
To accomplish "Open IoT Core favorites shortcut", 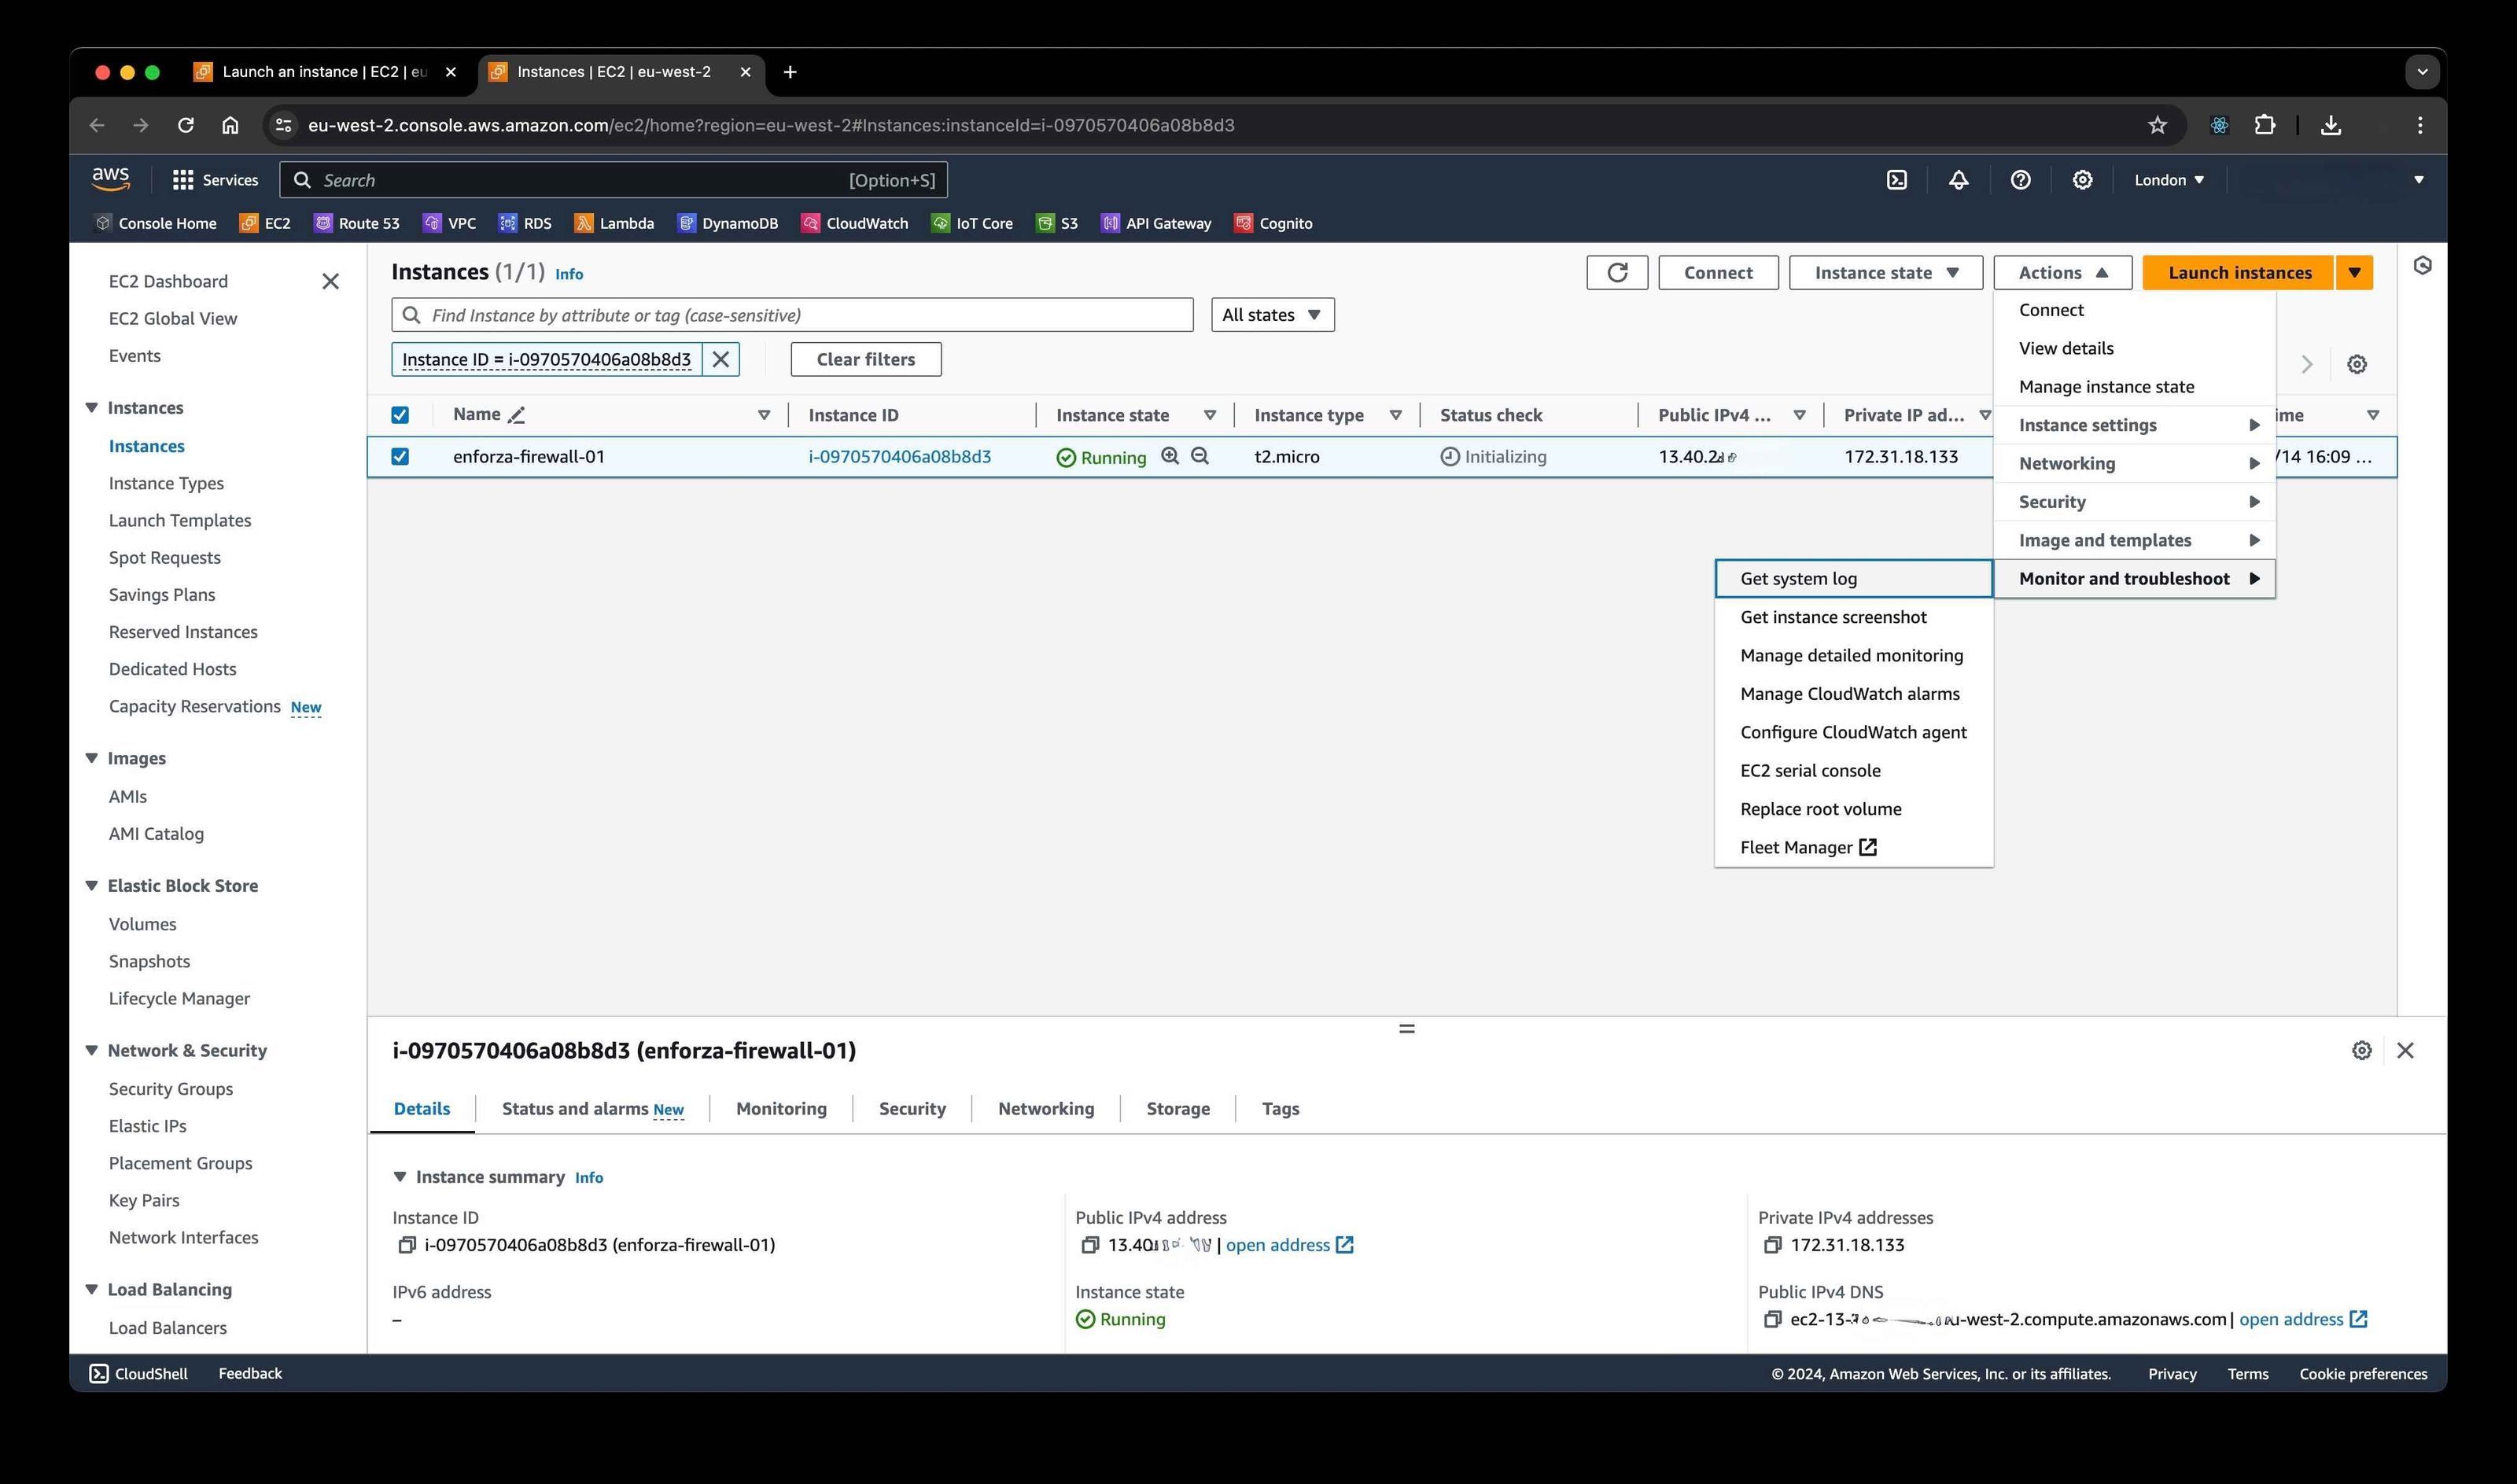I will pos(972,223).
